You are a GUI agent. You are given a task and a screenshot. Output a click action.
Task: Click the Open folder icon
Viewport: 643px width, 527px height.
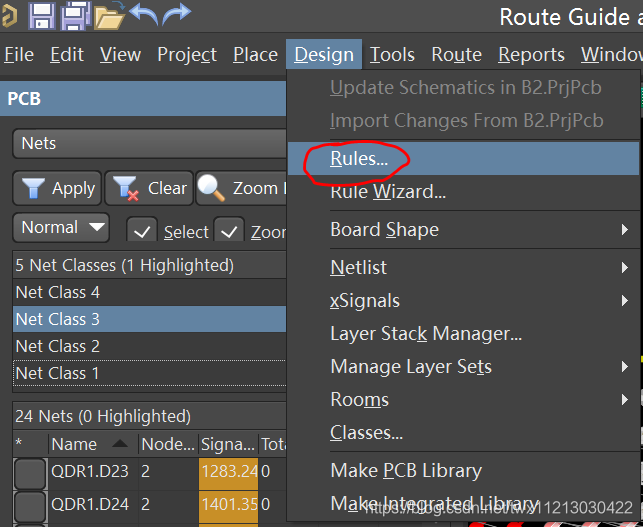(x=109, y=16)
